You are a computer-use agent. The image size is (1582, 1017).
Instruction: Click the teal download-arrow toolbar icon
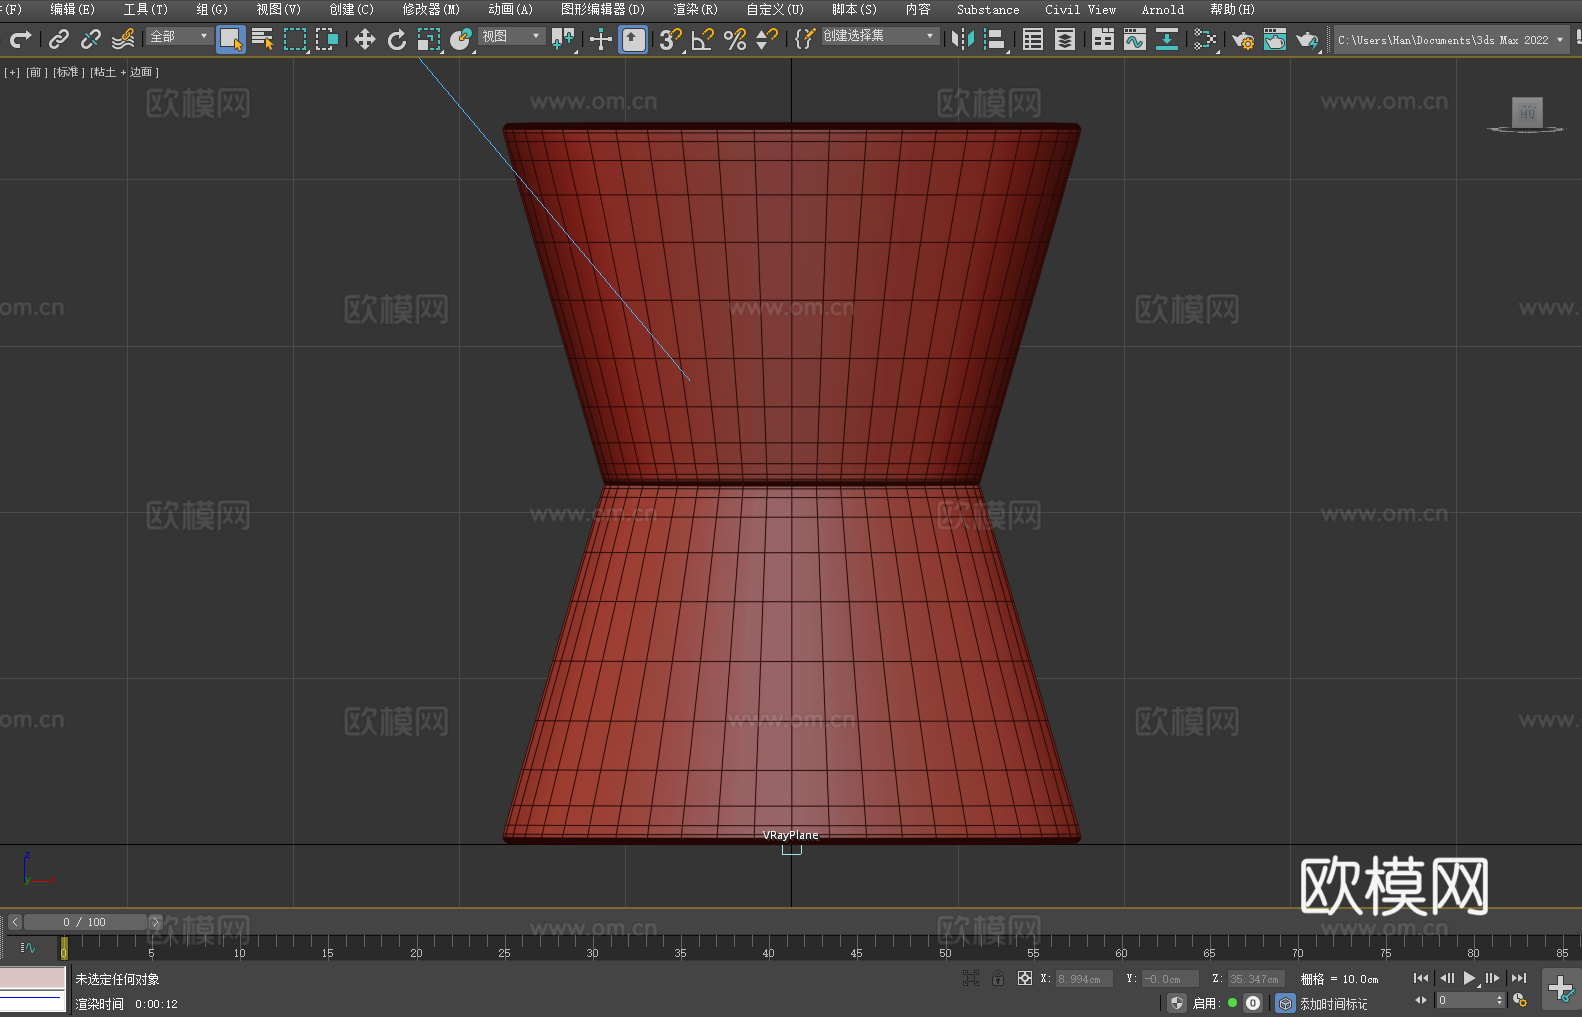[x=1167, y=39]
